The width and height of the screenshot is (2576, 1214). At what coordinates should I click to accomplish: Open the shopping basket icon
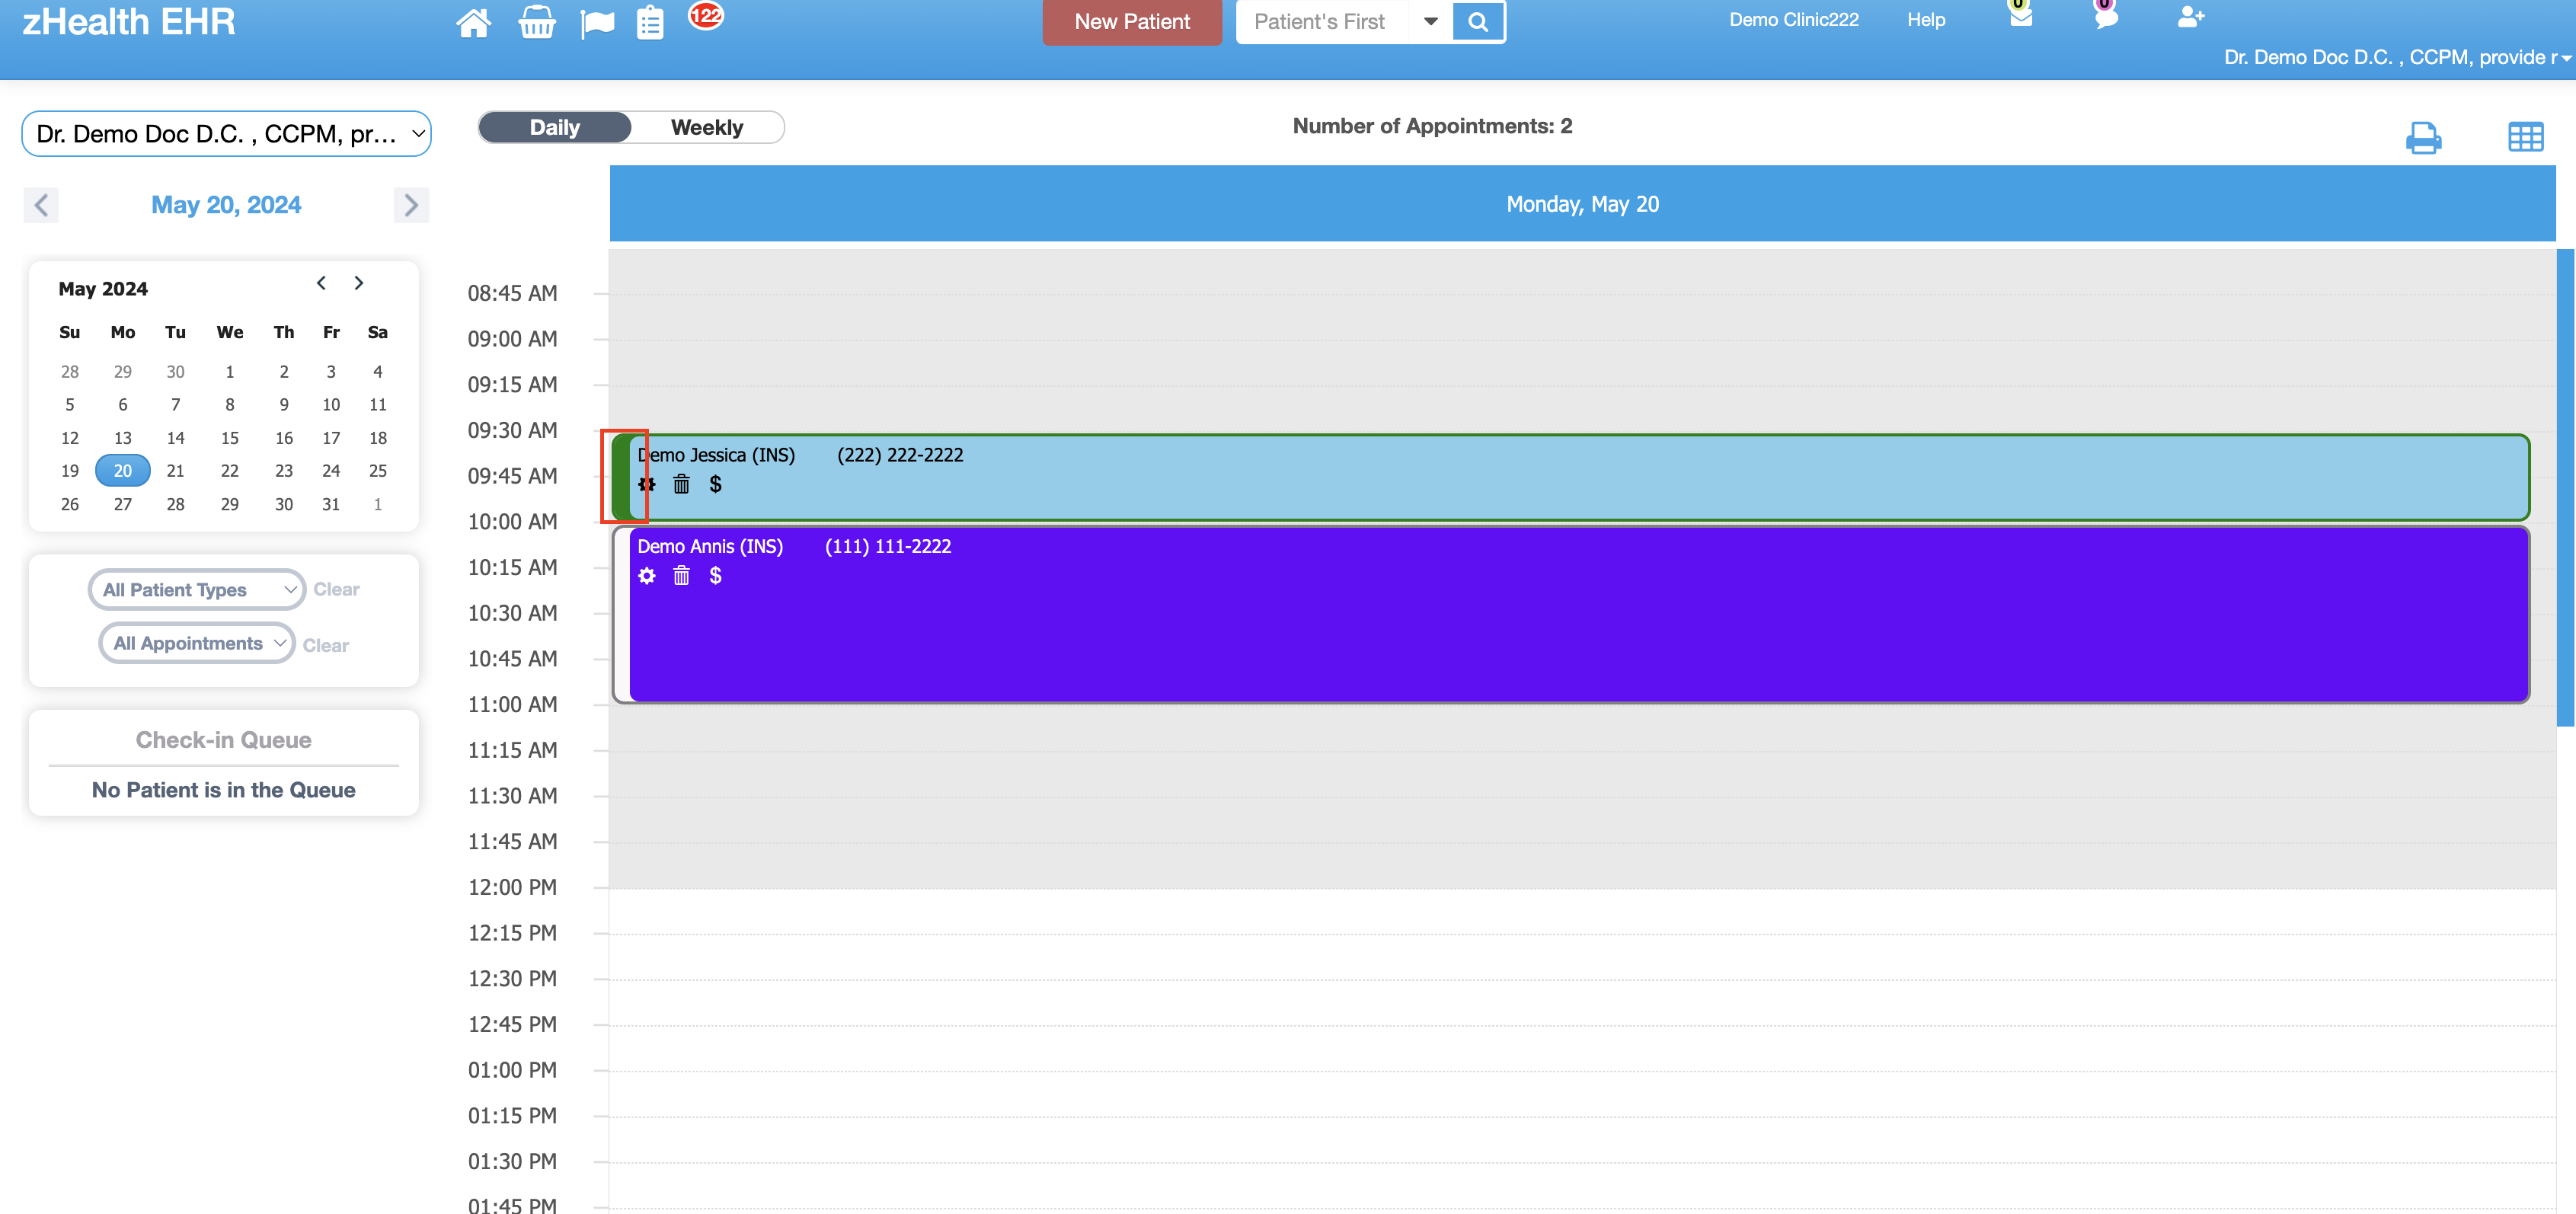tap(537, 22)
